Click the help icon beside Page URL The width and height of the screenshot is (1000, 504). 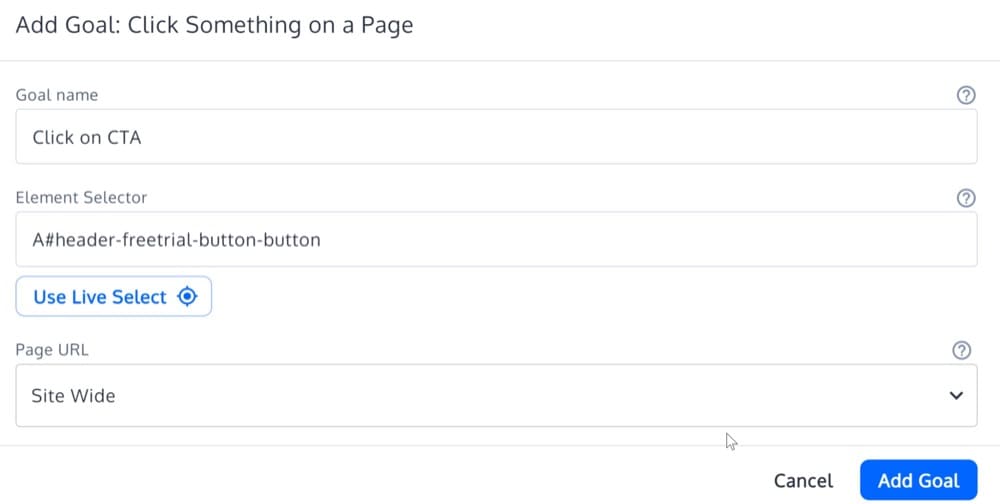pyautogui.click(x=962, y=350)
